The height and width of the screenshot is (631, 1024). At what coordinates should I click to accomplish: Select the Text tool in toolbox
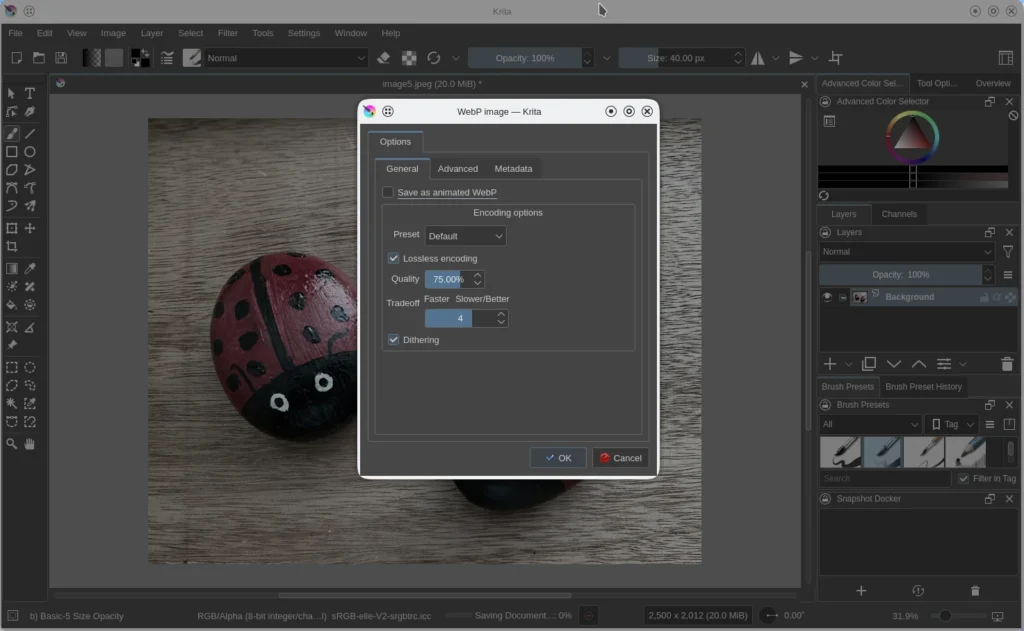pyautogui.click(x=29, y=93)
